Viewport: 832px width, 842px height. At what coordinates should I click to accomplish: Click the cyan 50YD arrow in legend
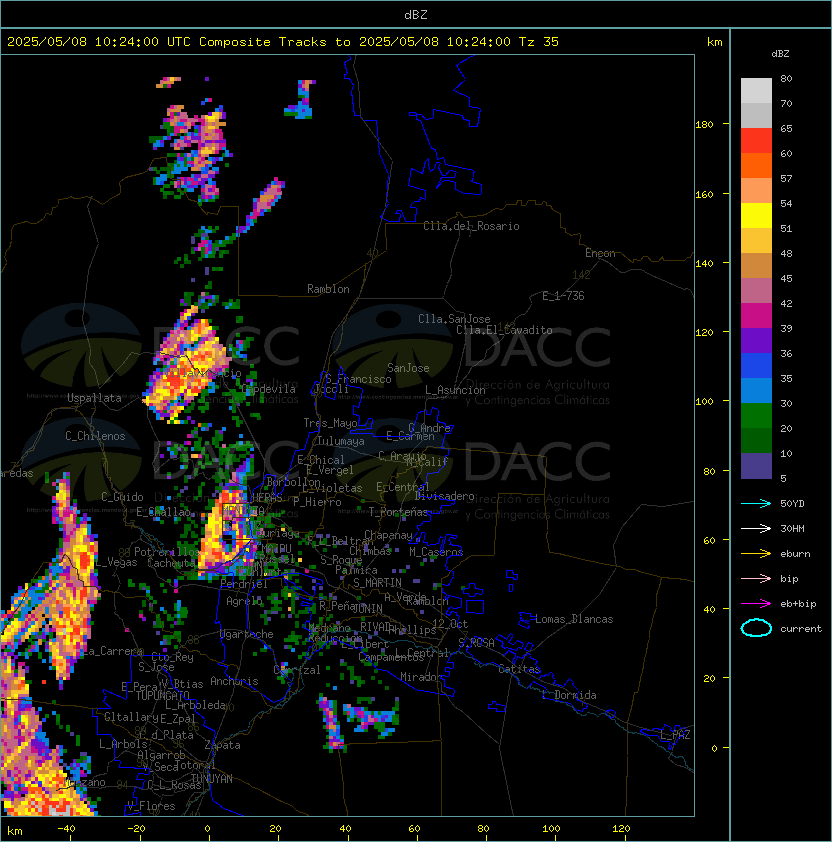[x=756, y=503]
